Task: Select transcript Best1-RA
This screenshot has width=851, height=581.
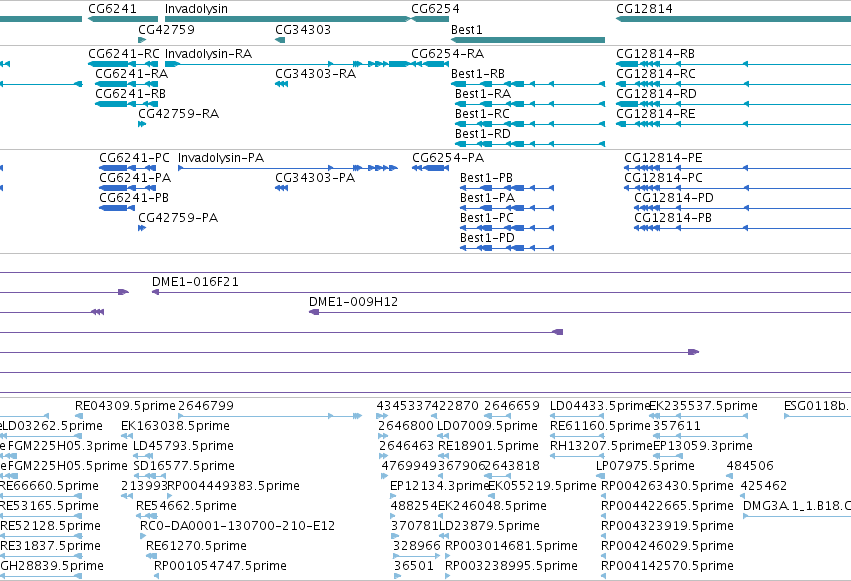Action: (483, 94)
